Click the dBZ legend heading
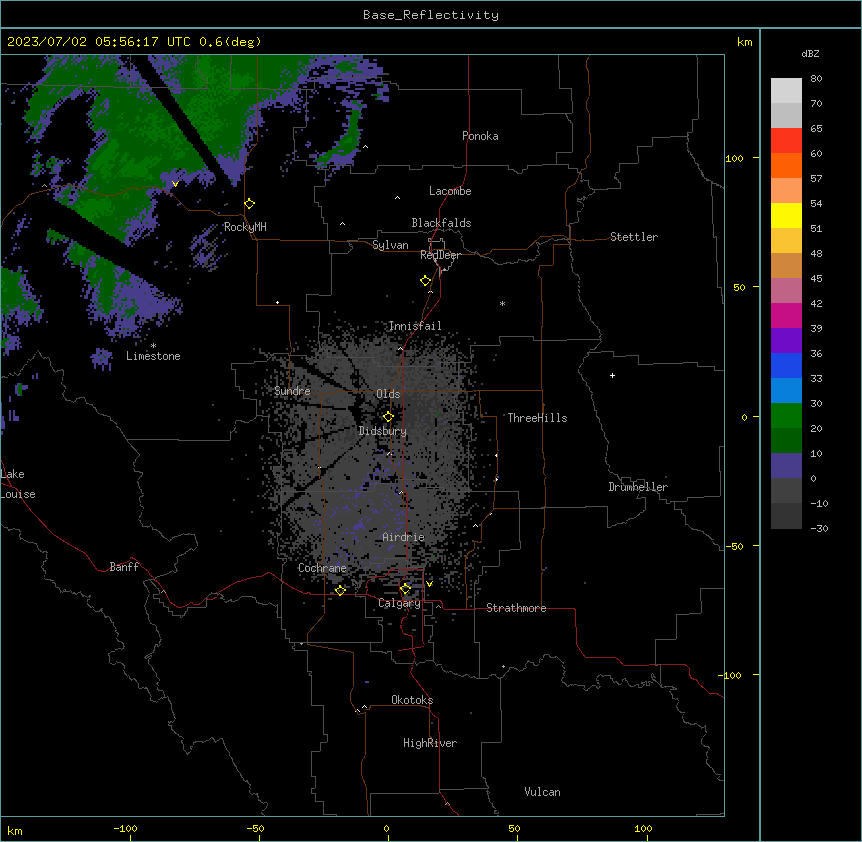862x842 pixels. point(810,54)
